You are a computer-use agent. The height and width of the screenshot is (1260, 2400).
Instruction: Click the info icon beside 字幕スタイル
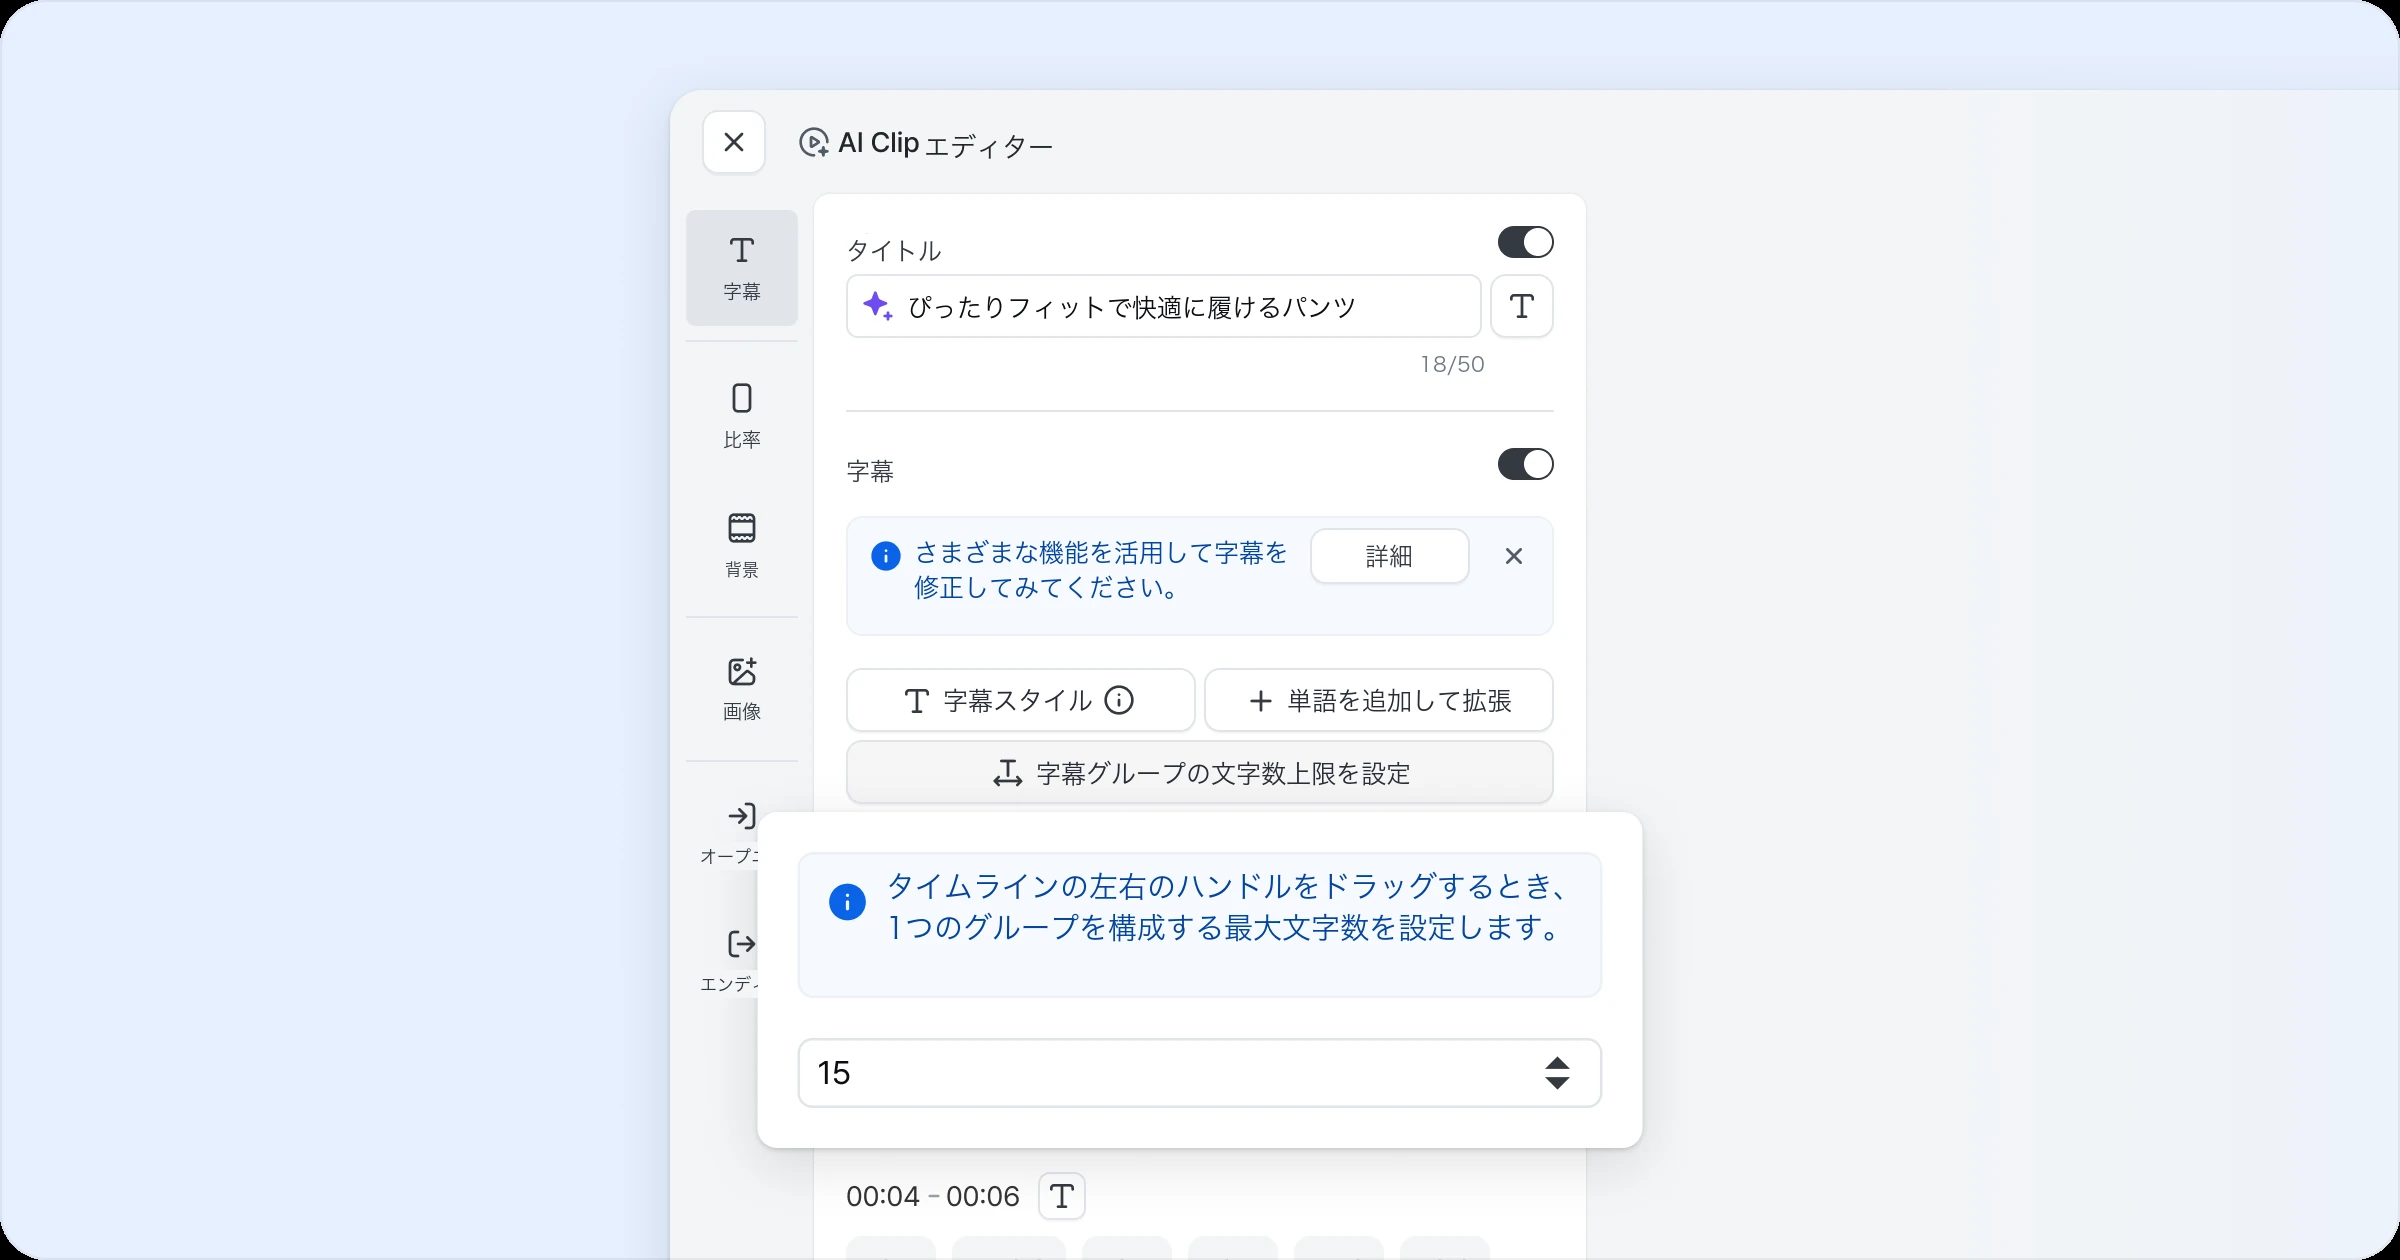(x=1119, y=700)
